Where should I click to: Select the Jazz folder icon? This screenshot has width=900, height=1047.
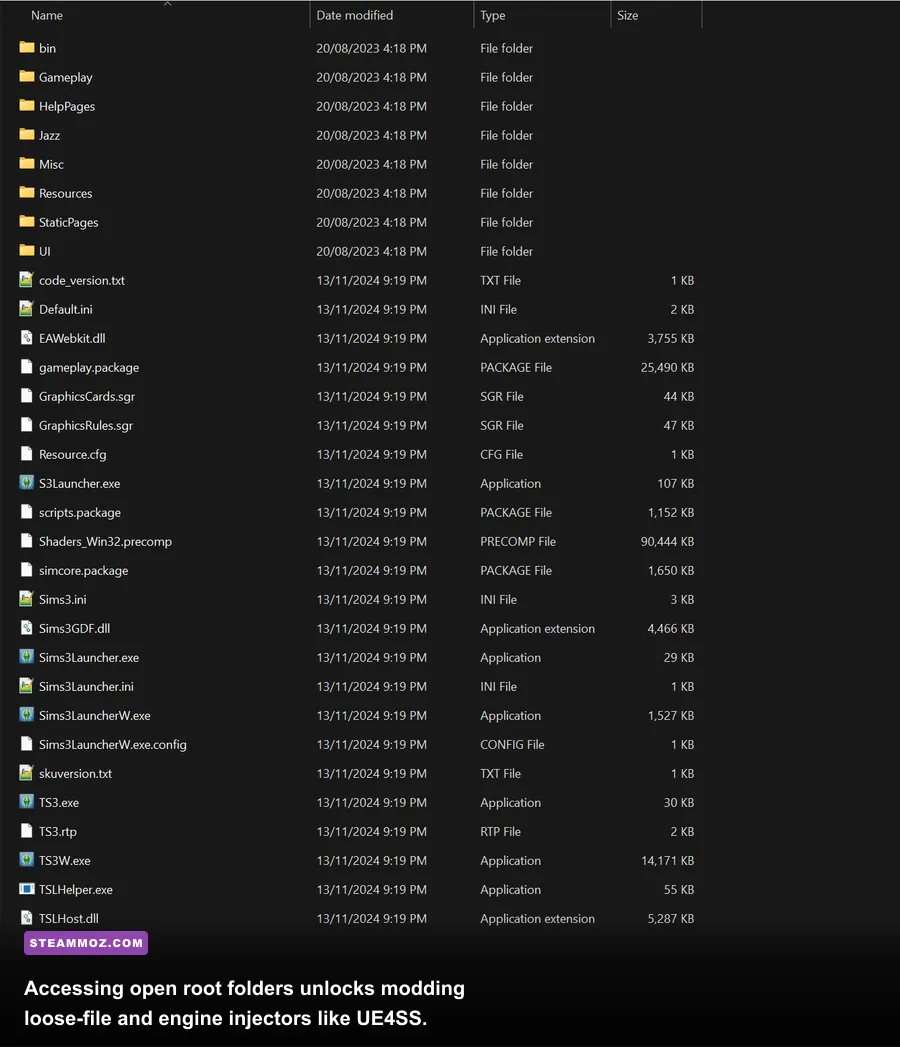click(x=27, y=134)
